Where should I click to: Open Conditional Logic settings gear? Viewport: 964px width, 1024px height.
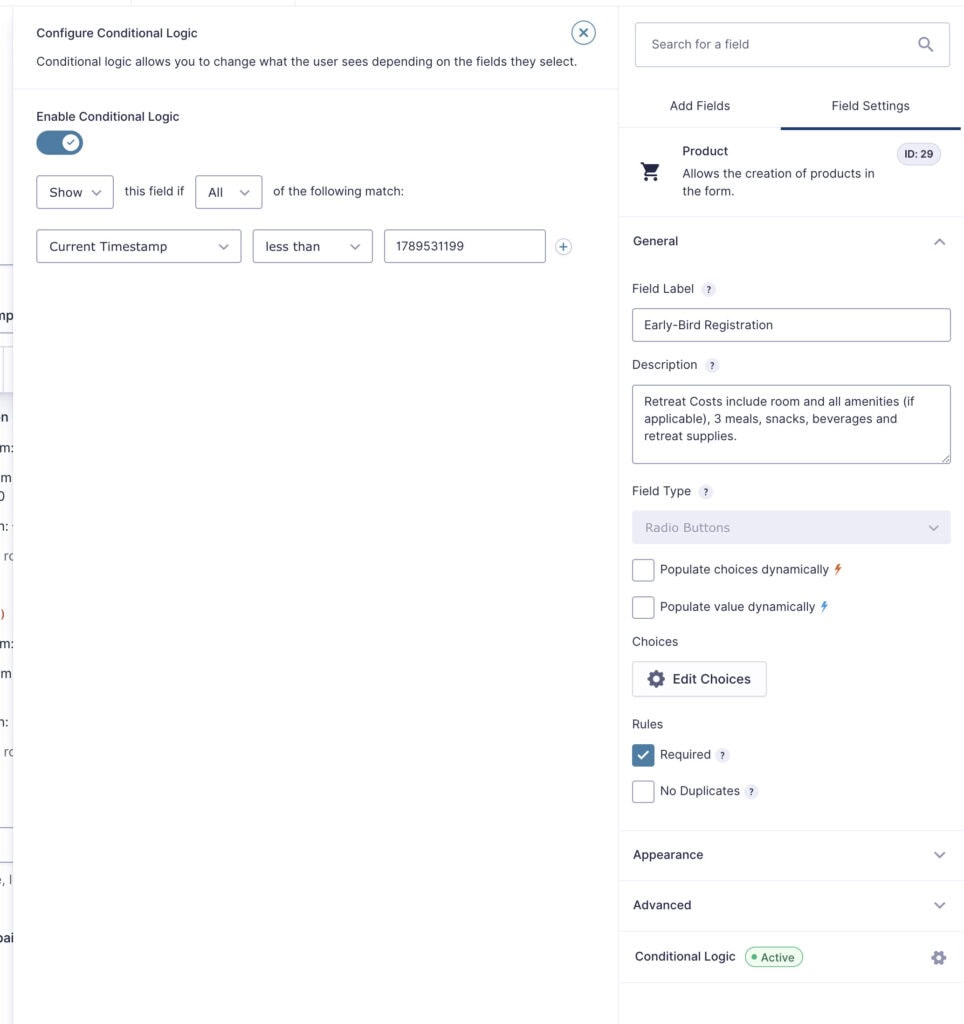pyautogui.click(x=939, y=957)
